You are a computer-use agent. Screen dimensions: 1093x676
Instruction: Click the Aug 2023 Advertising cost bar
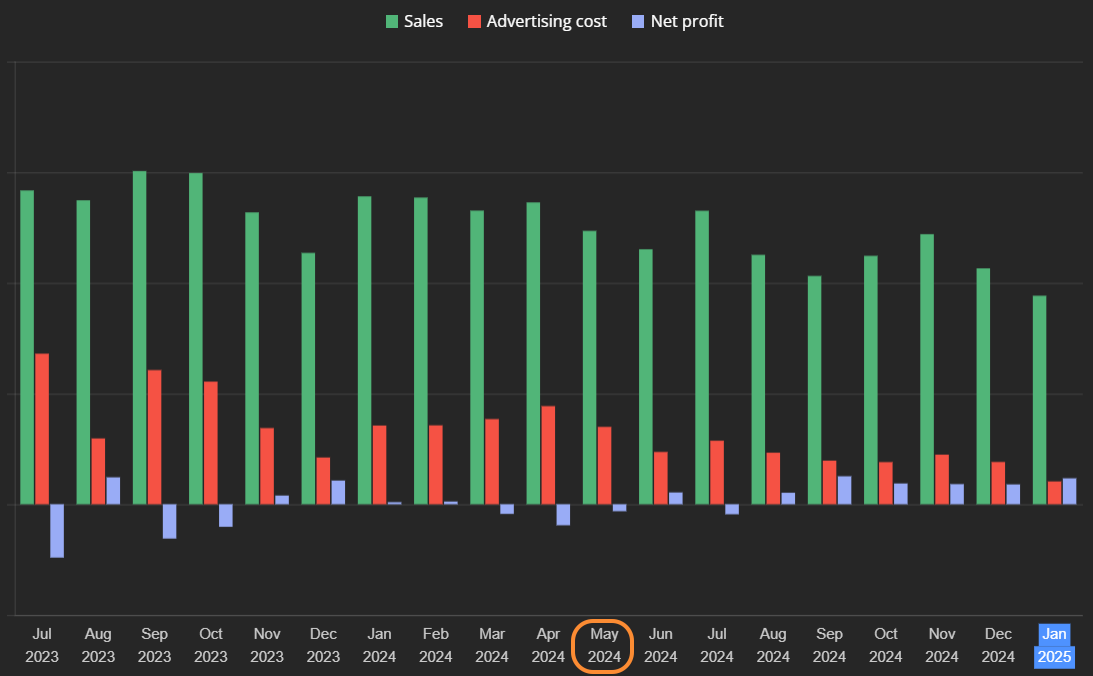pos(98,471)
